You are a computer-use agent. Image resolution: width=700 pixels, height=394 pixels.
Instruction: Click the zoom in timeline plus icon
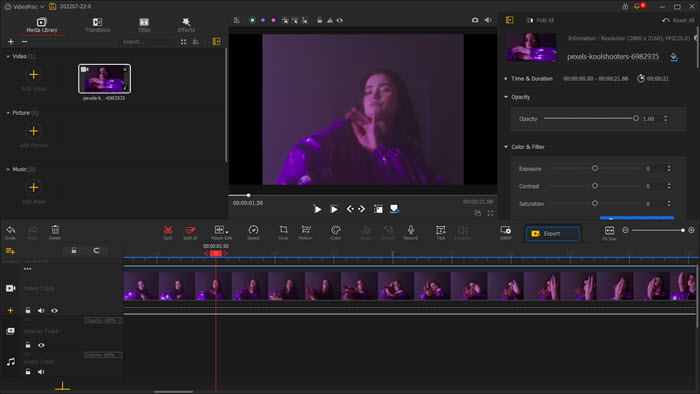click(x=691, y=230)
